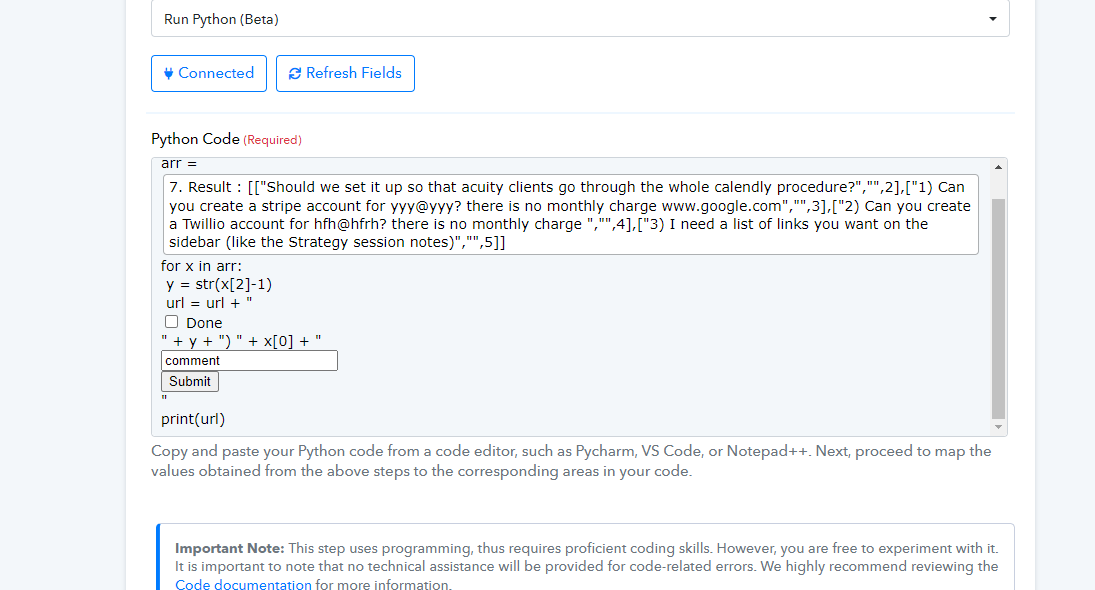Click the Python Code field label
Screen dimensions: 1095x590
point(196,139)
